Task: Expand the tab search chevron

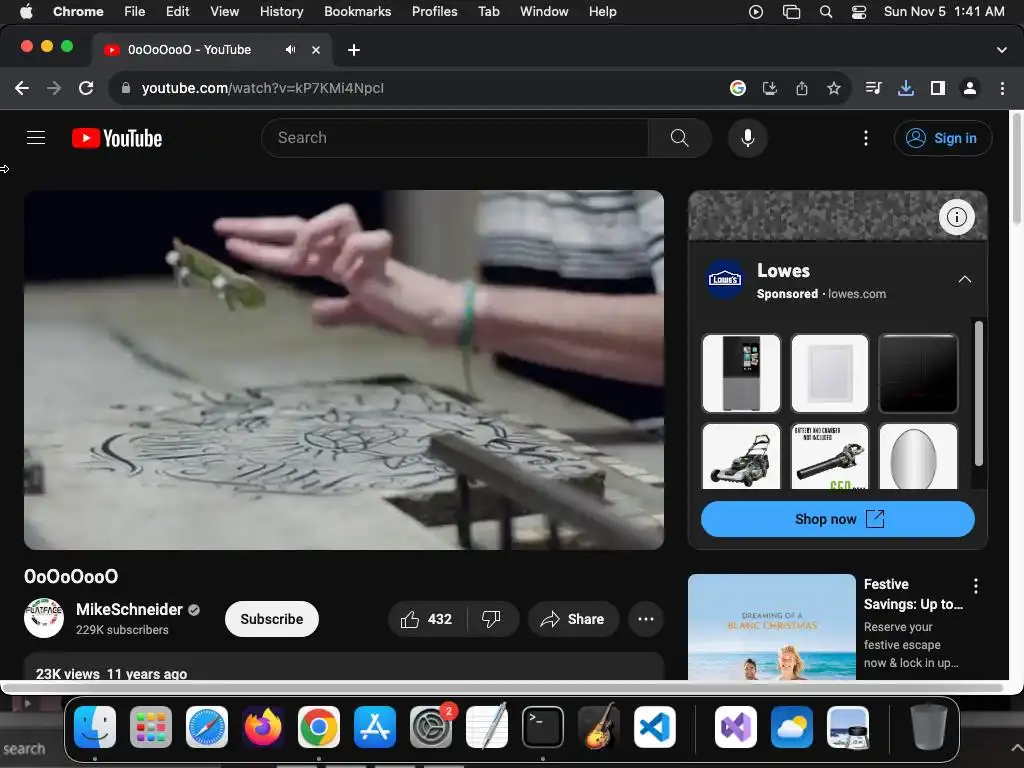Action: point(1002,50)
